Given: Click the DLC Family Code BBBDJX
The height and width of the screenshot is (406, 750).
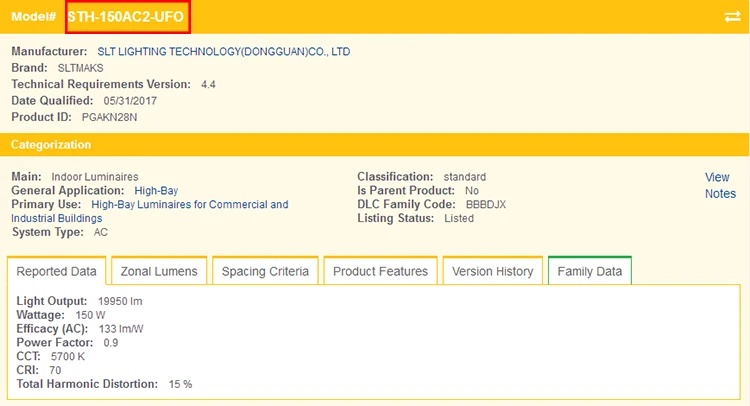Looking at the screenshot, I should click(x=486, y=204).
